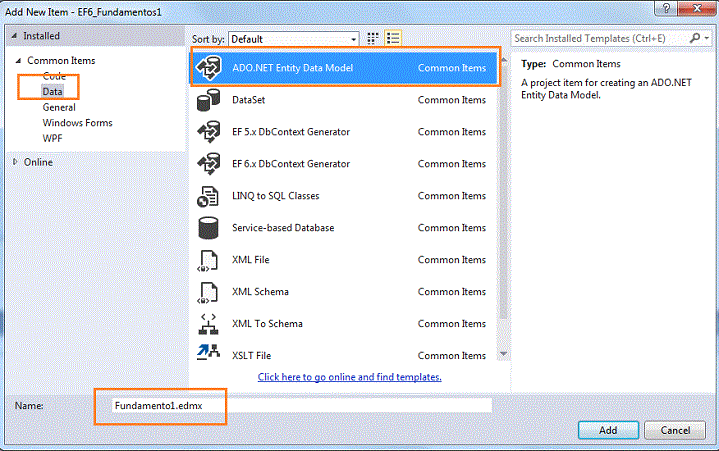The width and height of the screenshot is (719, 451).
Task: Click the template list scrollbar thumb
Action: 503,192
